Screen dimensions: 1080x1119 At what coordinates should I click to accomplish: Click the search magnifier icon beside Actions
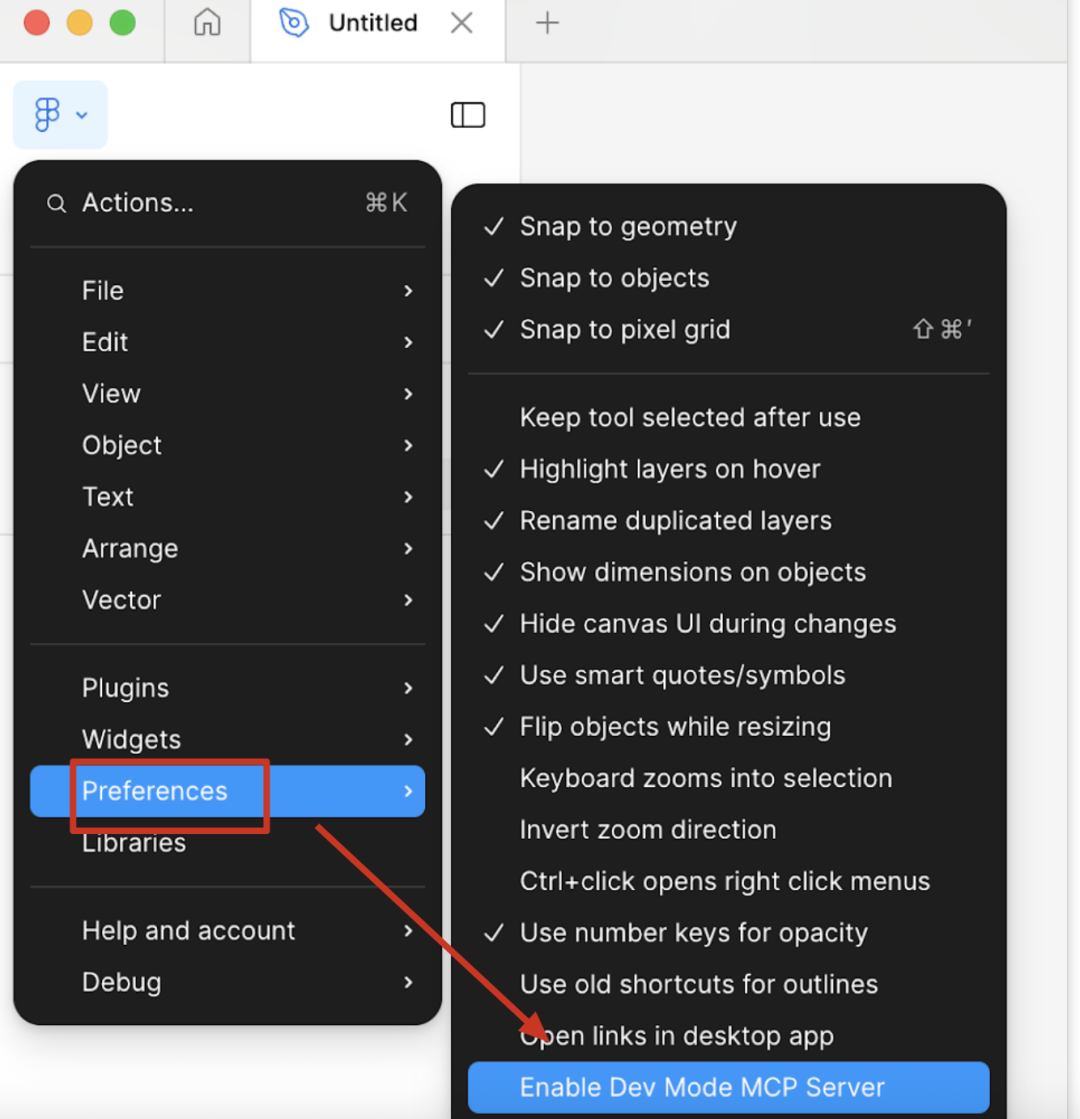(56, 203)
